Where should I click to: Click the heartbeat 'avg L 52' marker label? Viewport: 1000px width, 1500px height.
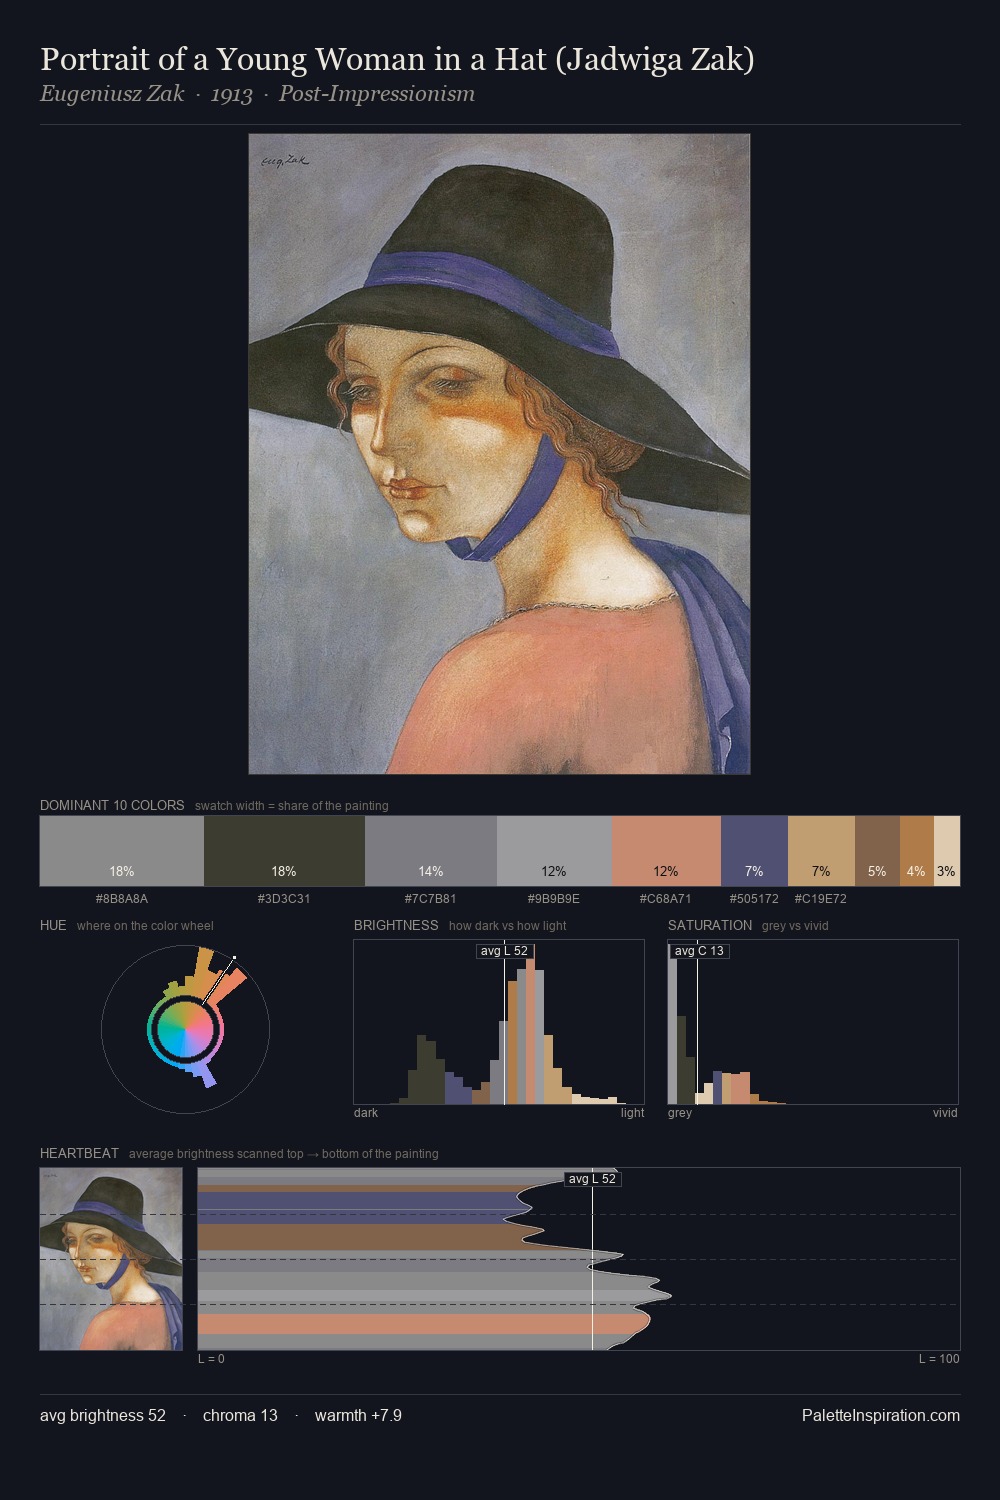coord(592,1179)
